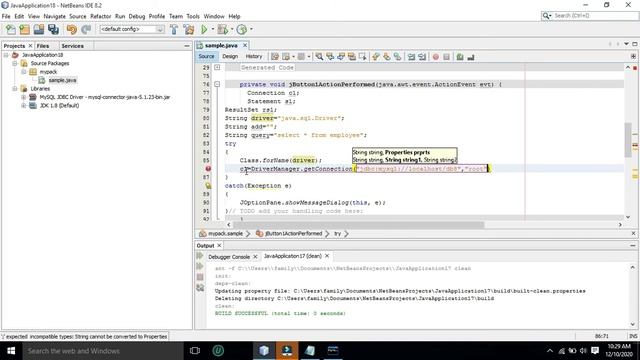
Task: Click the Find Selection magnifier icon in editor toolbar
Action: [x=319, y=57]
